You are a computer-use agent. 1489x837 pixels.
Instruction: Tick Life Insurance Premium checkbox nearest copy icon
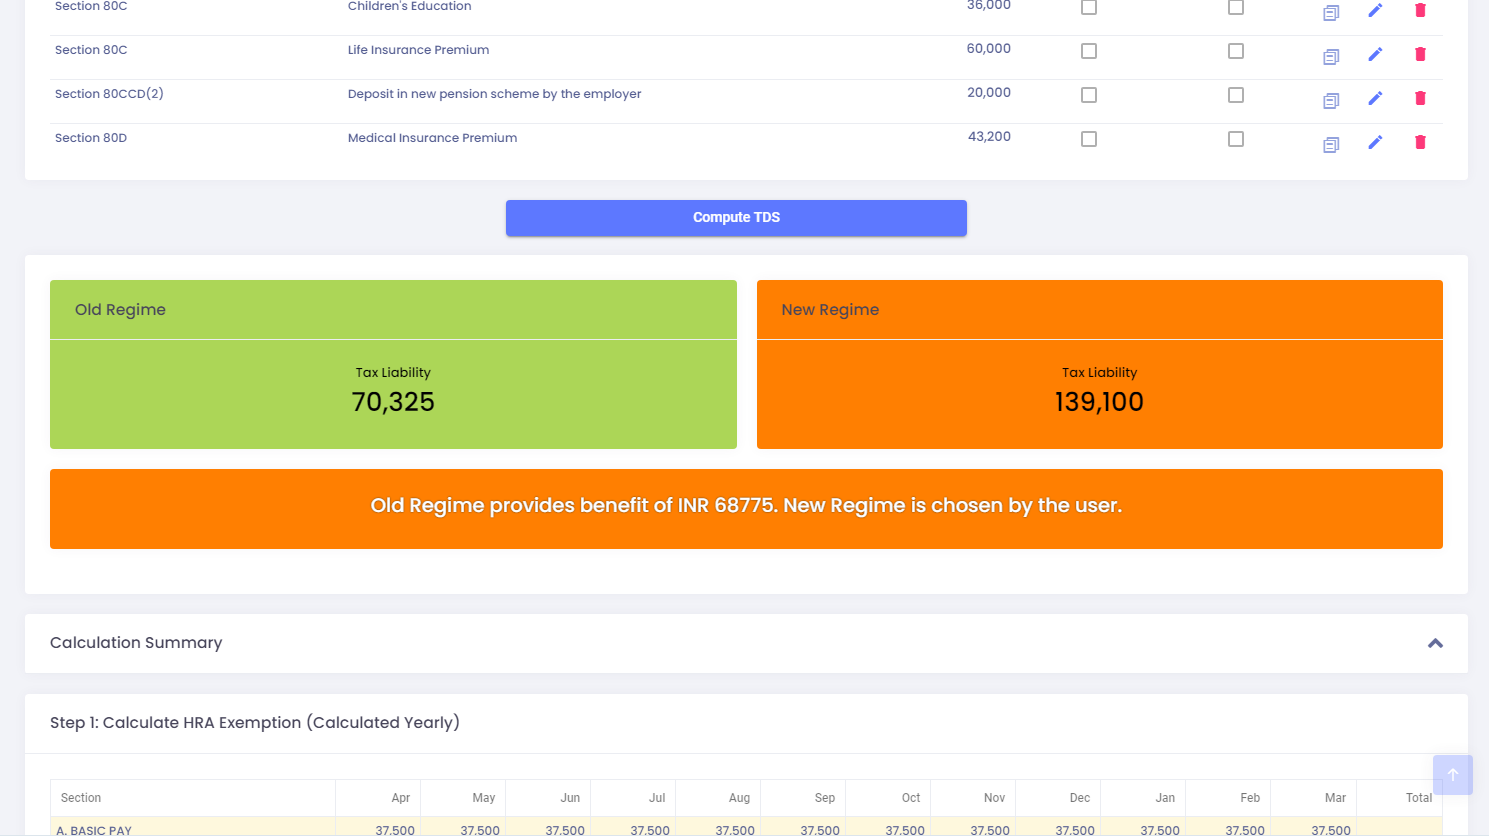[1236, 51]
